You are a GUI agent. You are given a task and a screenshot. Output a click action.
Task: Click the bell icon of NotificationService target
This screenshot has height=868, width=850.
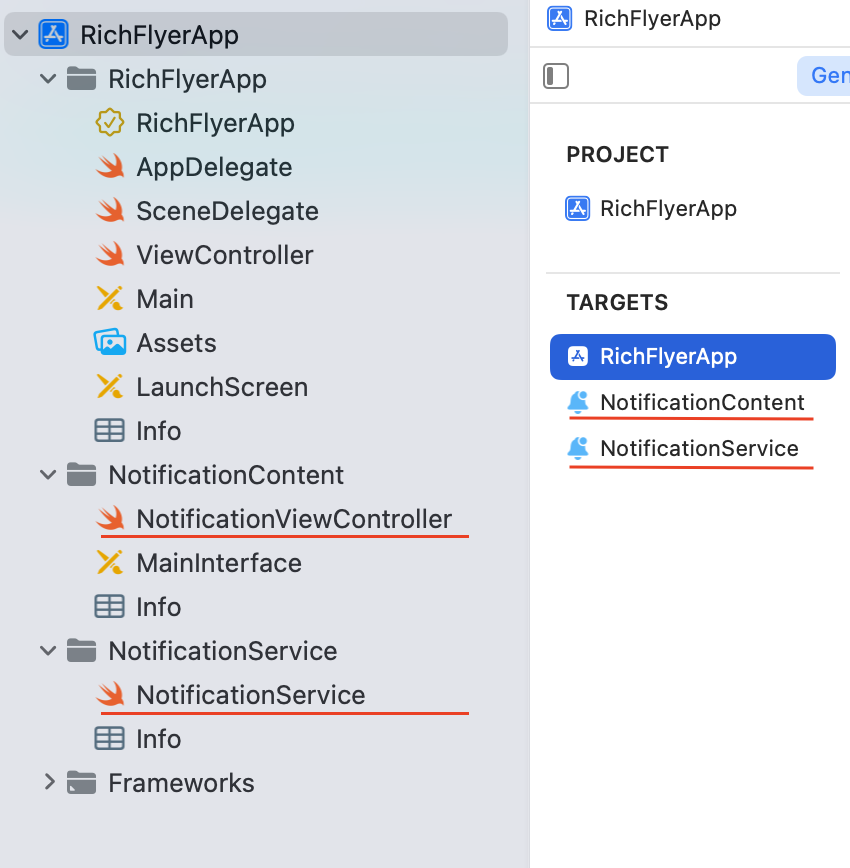pyautogui.click(x=578, y=449)
